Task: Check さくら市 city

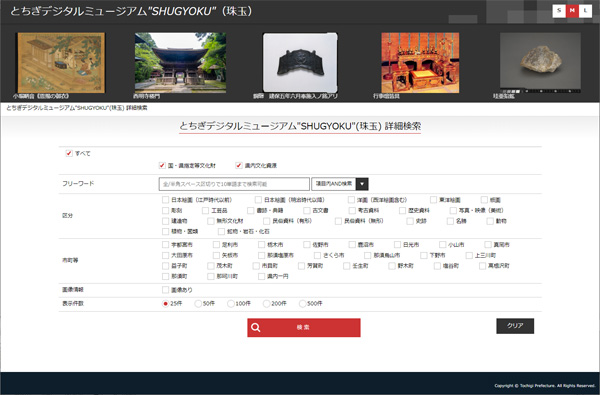Action: 317,255
